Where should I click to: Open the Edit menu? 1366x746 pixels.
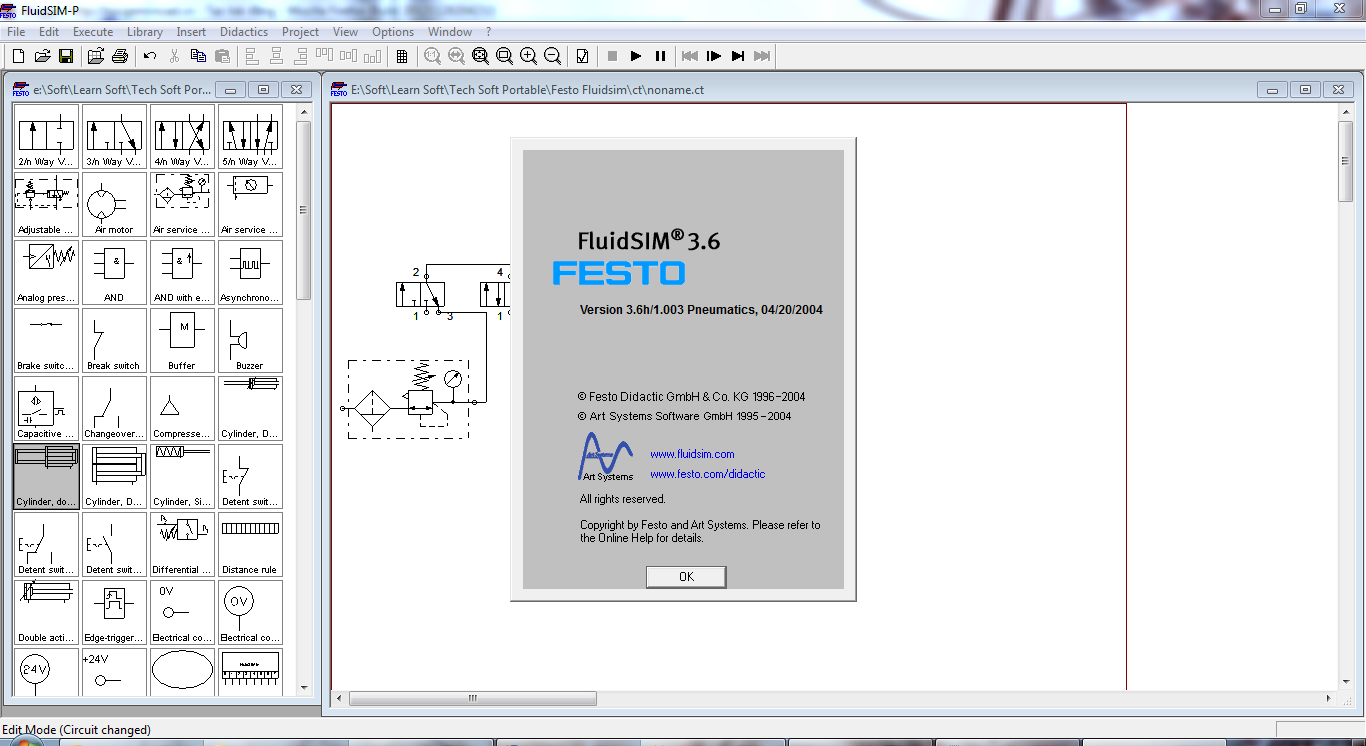tap(49, 32)
